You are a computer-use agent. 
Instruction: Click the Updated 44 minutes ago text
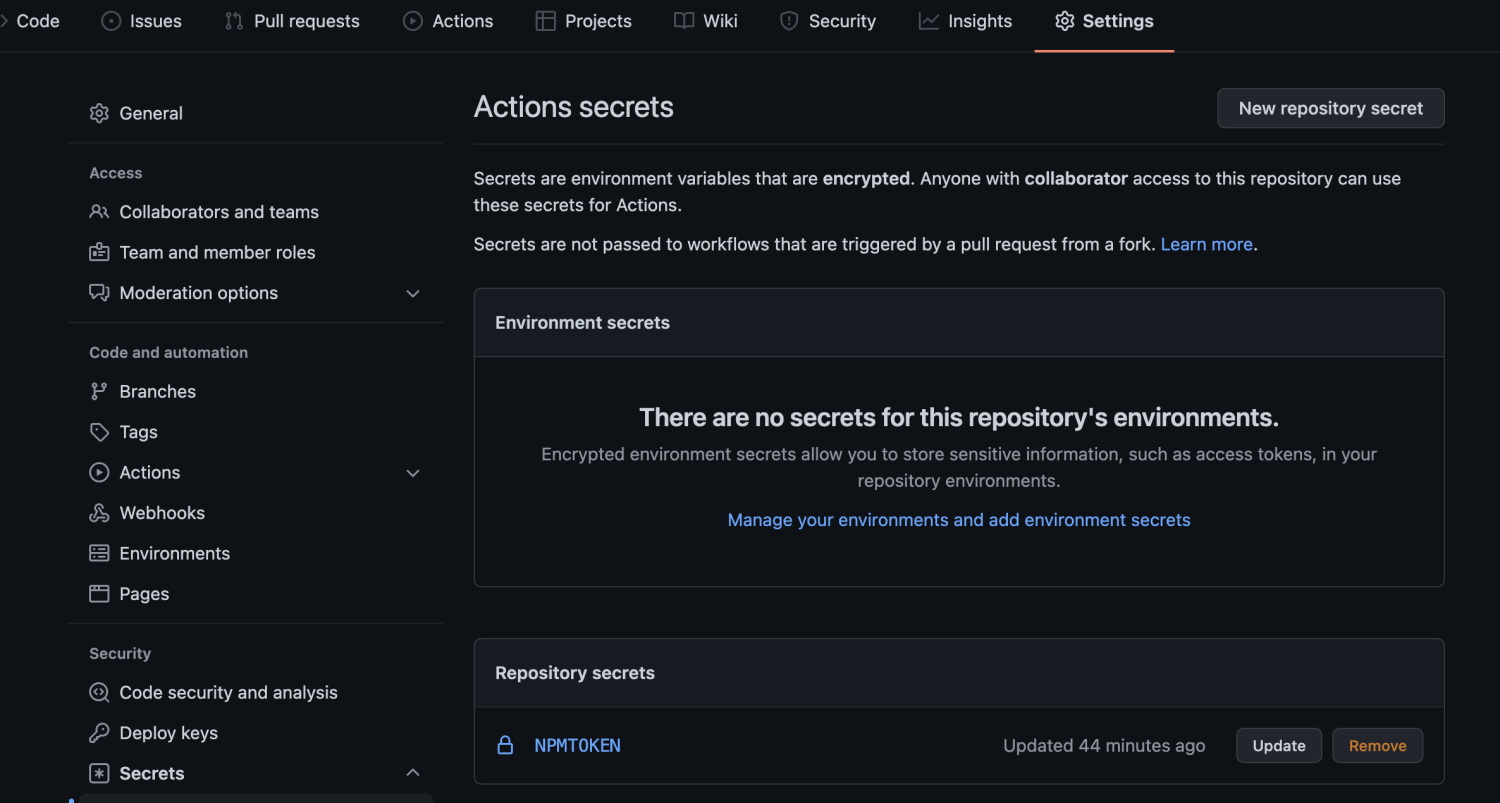pyautogui.click(x=1104, y=745)
